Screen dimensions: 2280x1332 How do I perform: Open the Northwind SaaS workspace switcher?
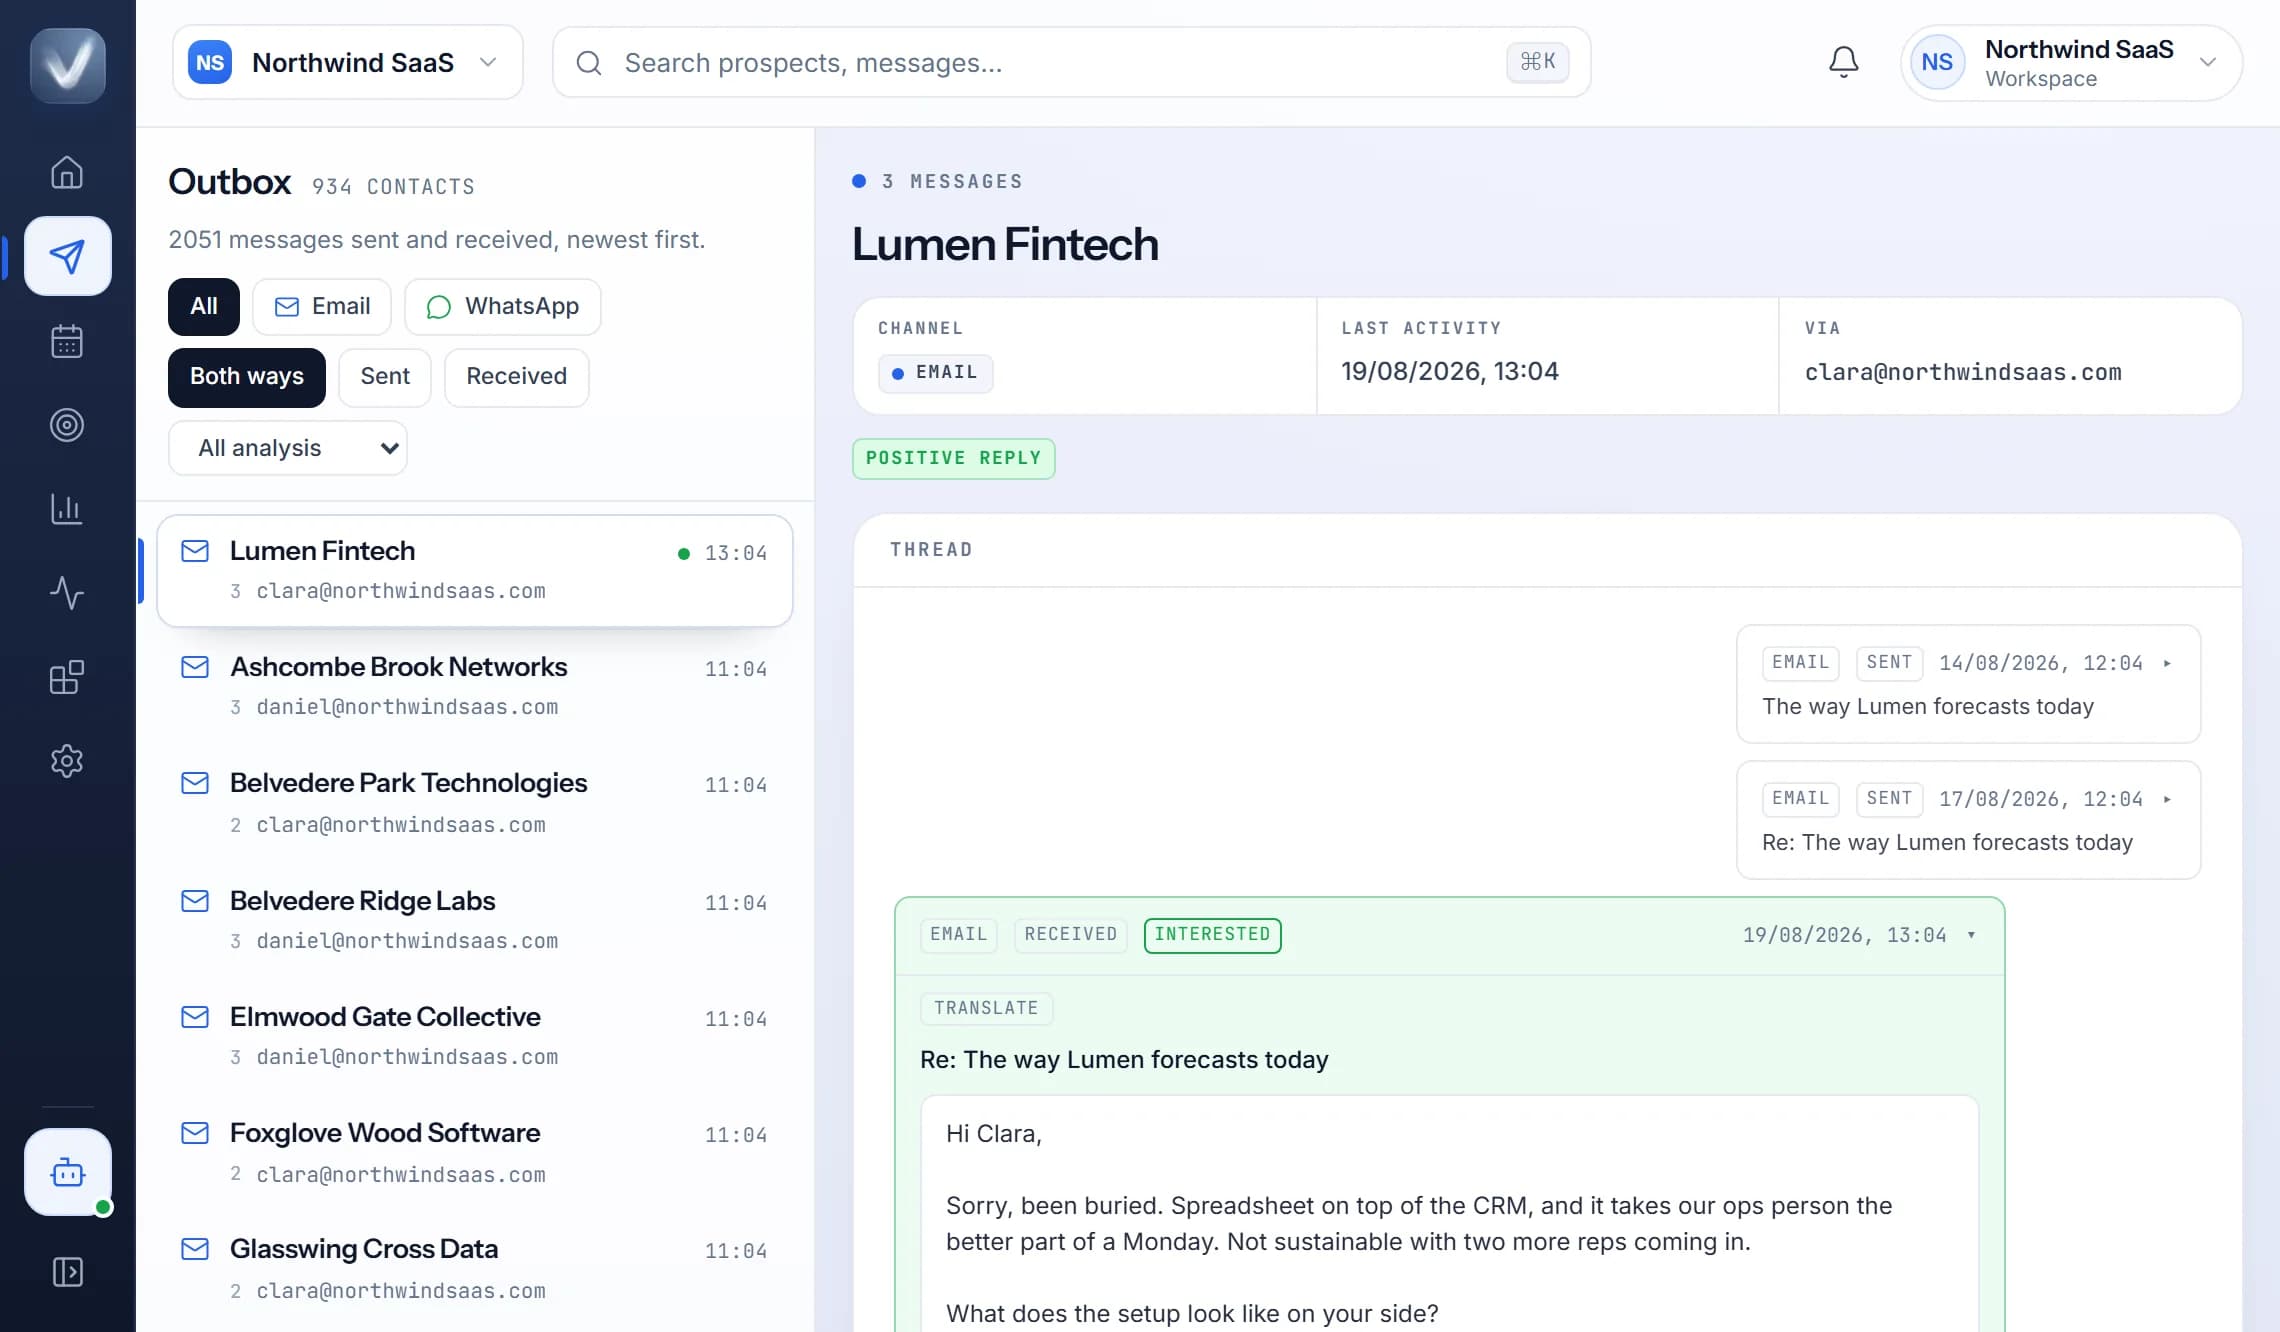pyautogui.click(x=348, y=62)
